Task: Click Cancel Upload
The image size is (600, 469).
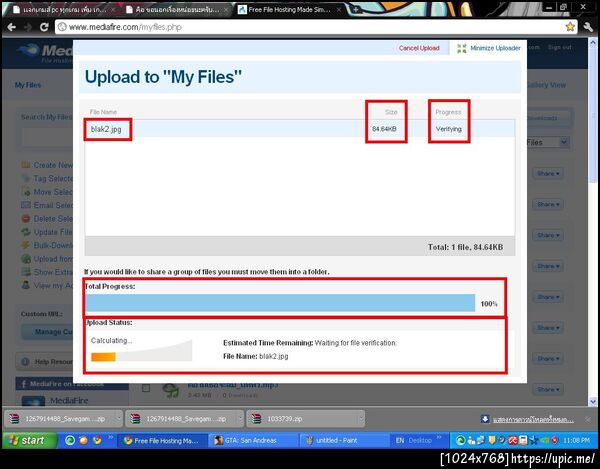Action: click(419, 48)
